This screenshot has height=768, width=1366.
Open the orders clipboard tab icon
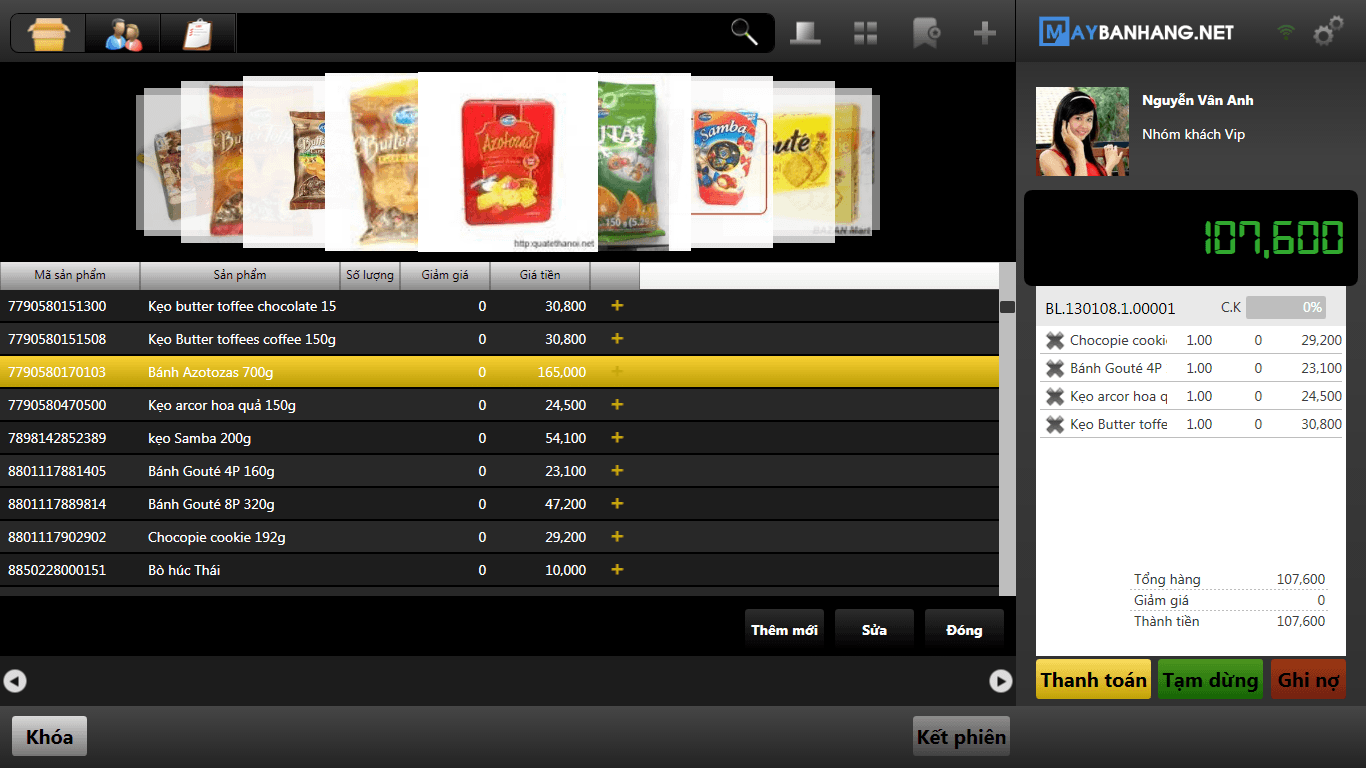(x=198, y=33)
